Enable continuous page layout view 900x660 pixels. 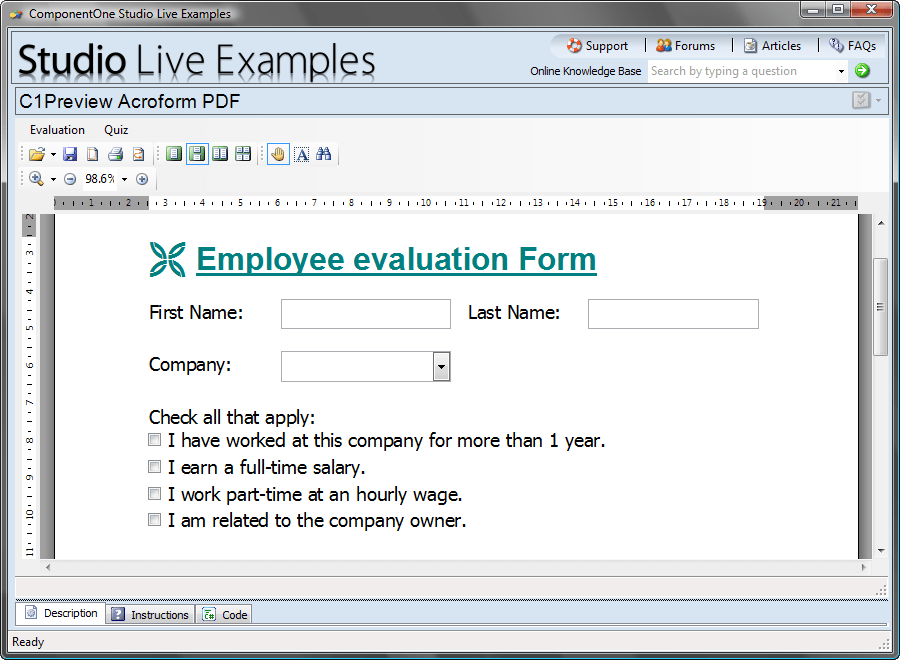tap(197, 153)
